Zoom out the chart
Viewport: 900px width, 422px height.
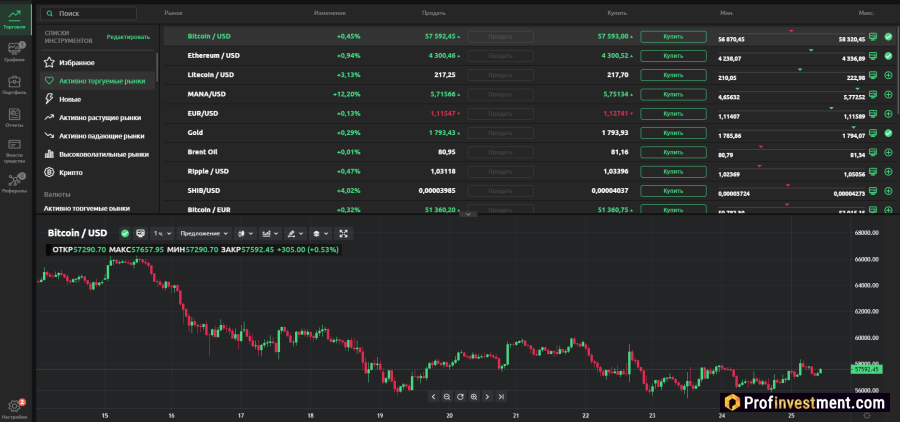(x=447, y=397)
